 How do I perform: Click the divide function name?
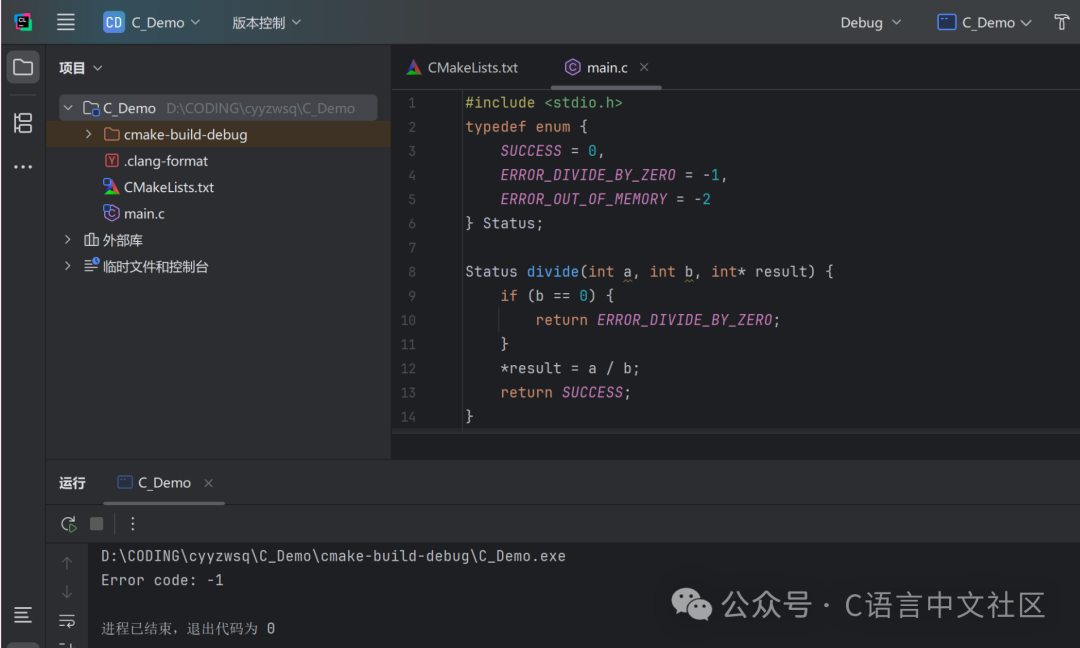[x=552, y=271]
